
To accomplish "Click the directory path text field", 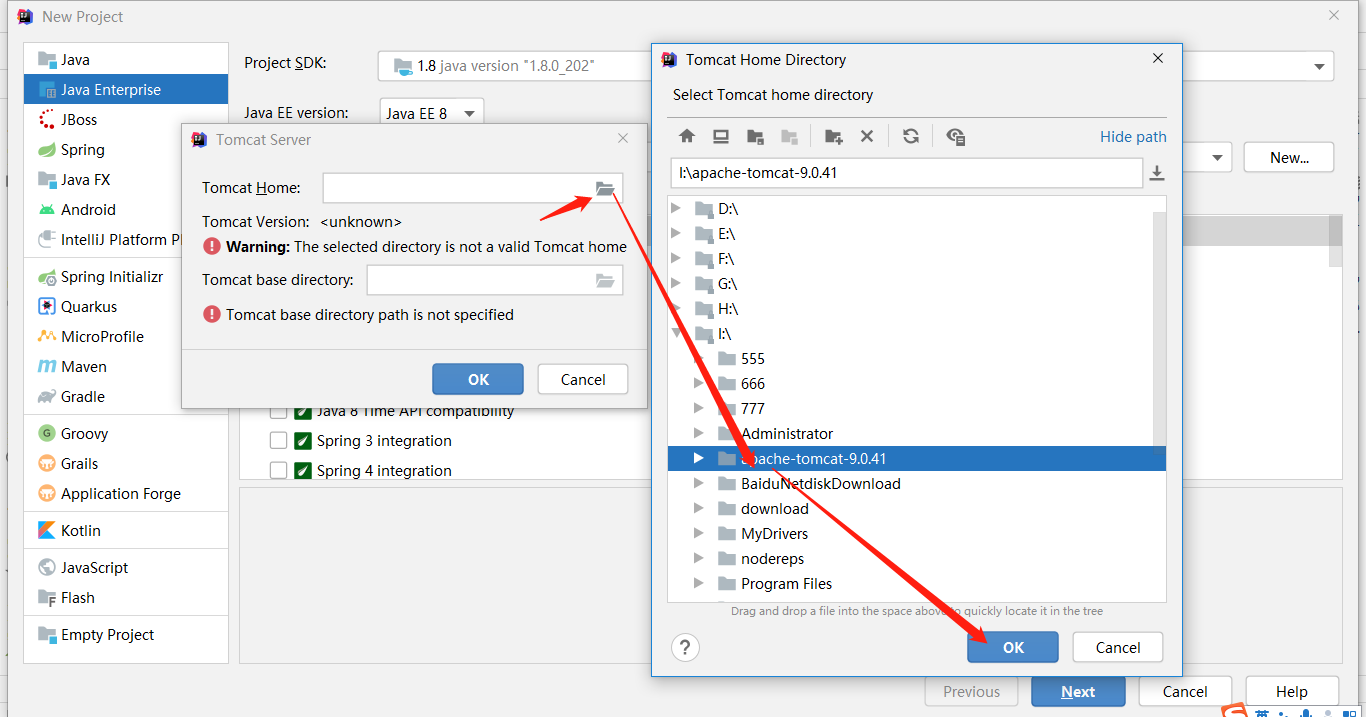I will click(907, 172).
